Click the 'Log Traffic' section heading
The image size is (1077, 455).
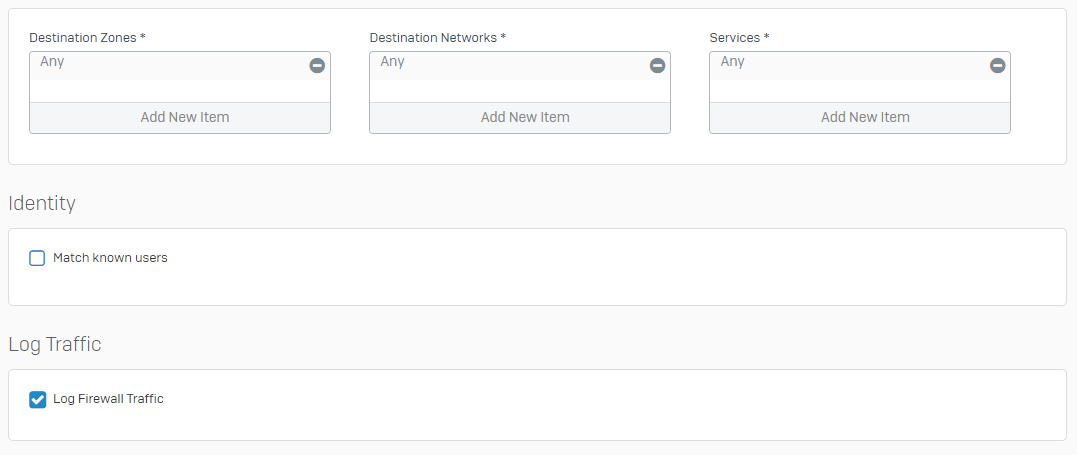pos(55,344)
